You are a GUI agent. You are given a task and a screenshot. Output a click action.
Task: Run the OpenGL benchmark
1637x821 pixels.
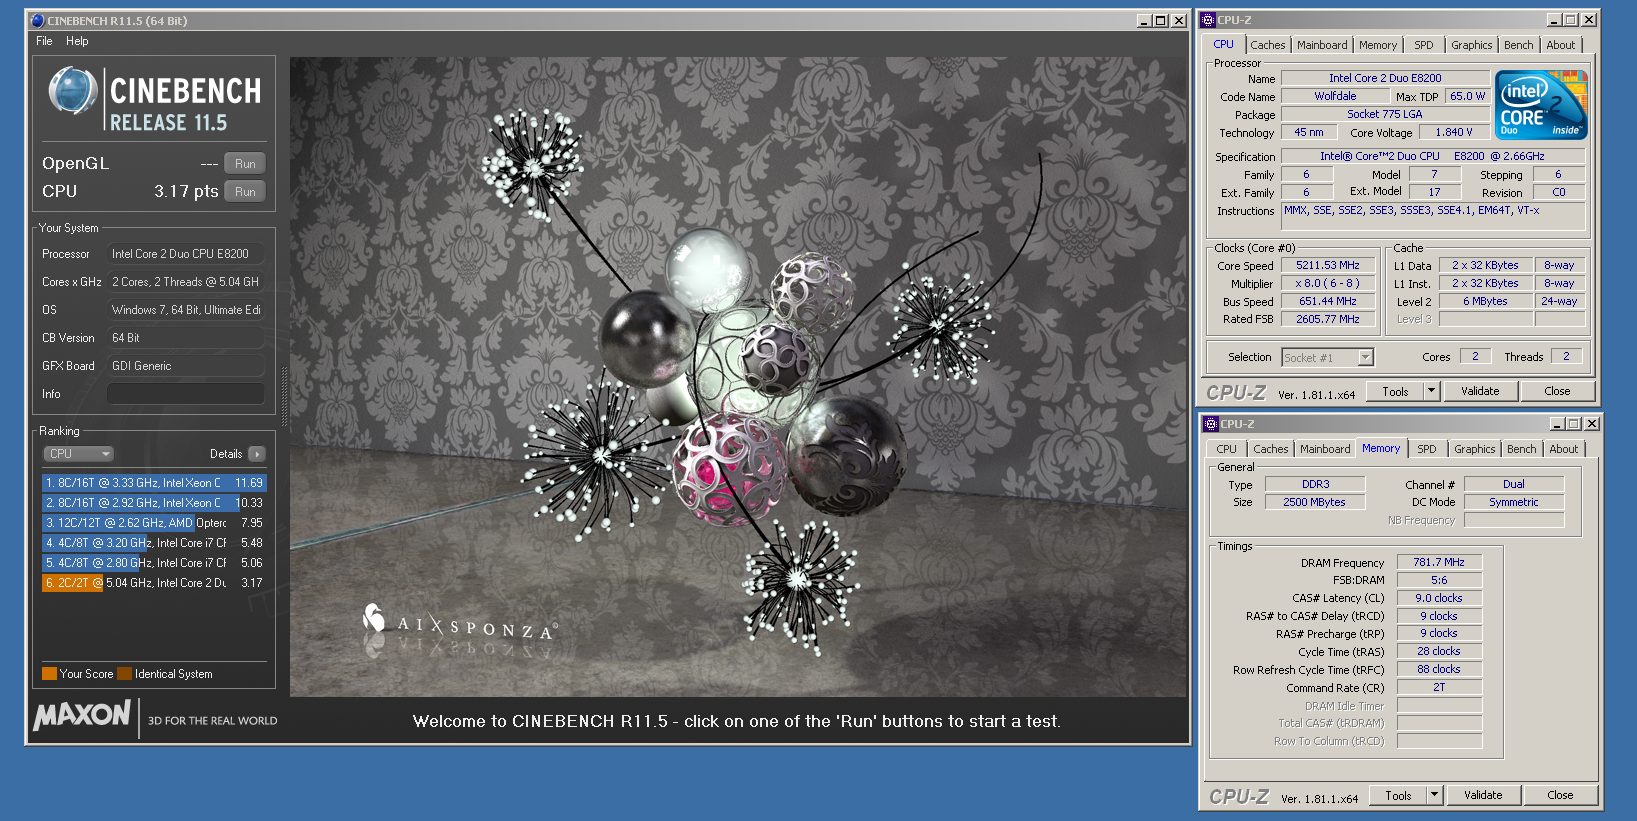coord(245,164)
